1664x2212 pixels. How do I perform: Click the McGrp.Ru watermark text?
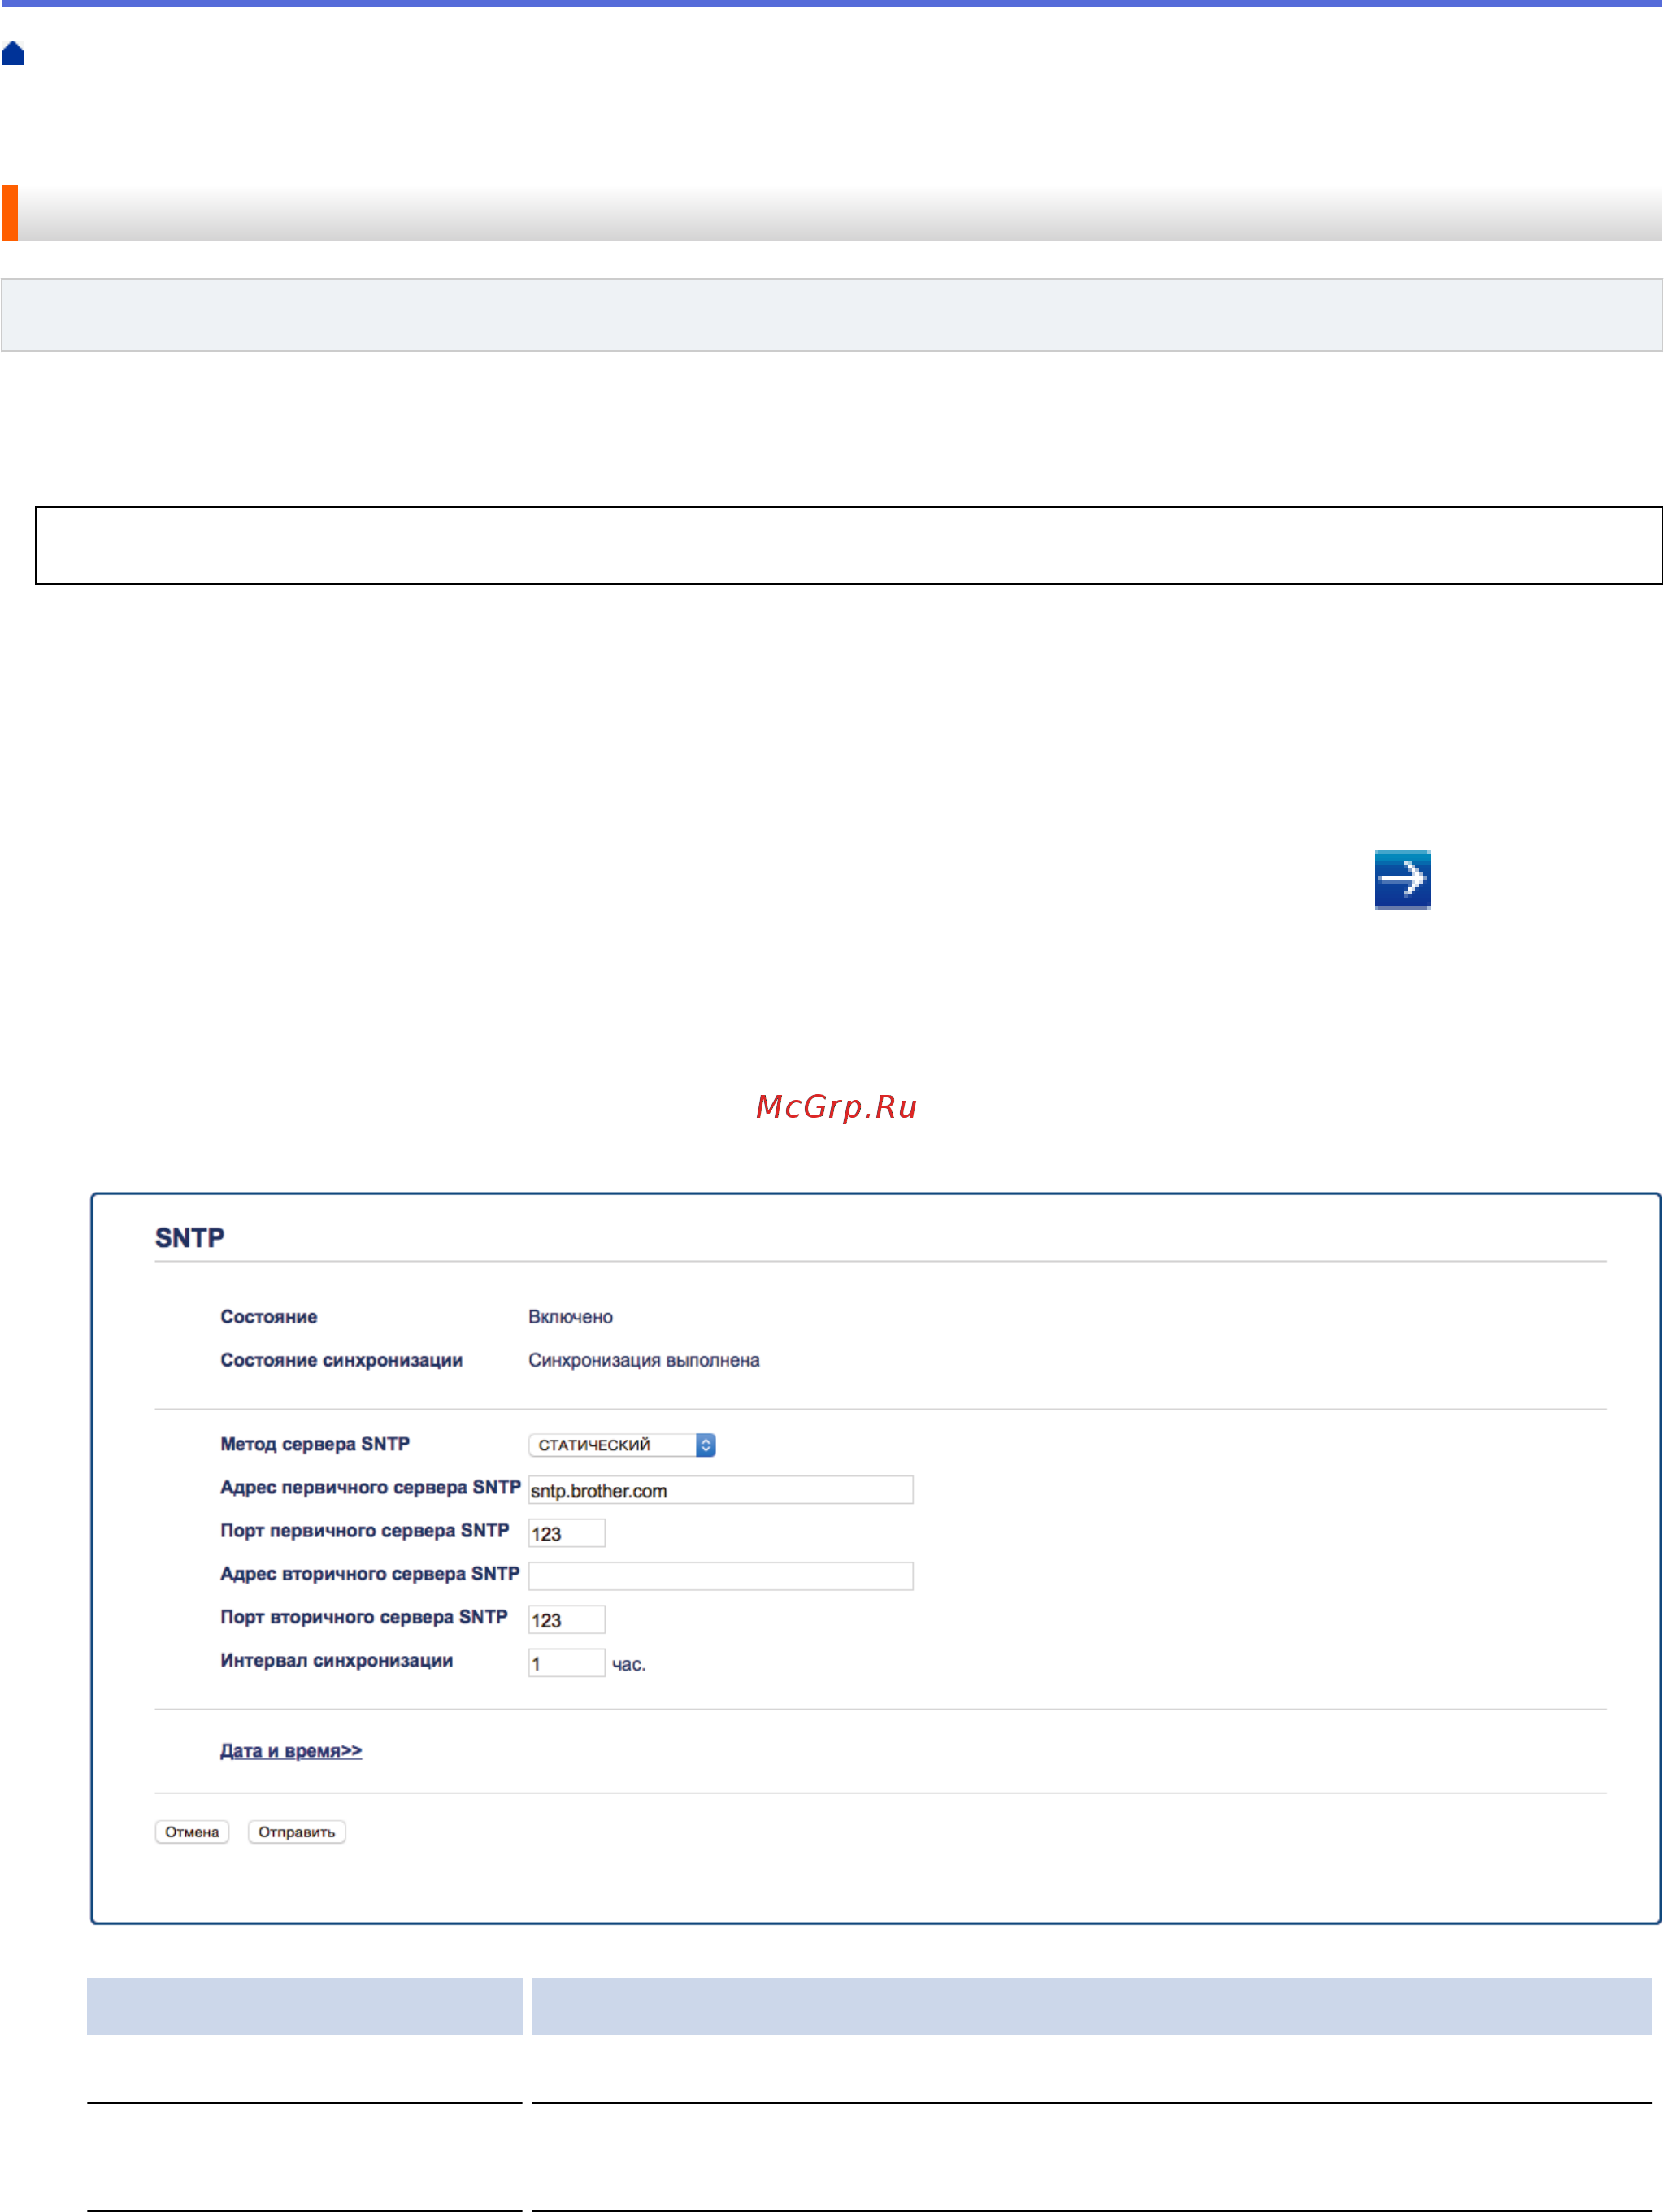[x=836, y=1106]
